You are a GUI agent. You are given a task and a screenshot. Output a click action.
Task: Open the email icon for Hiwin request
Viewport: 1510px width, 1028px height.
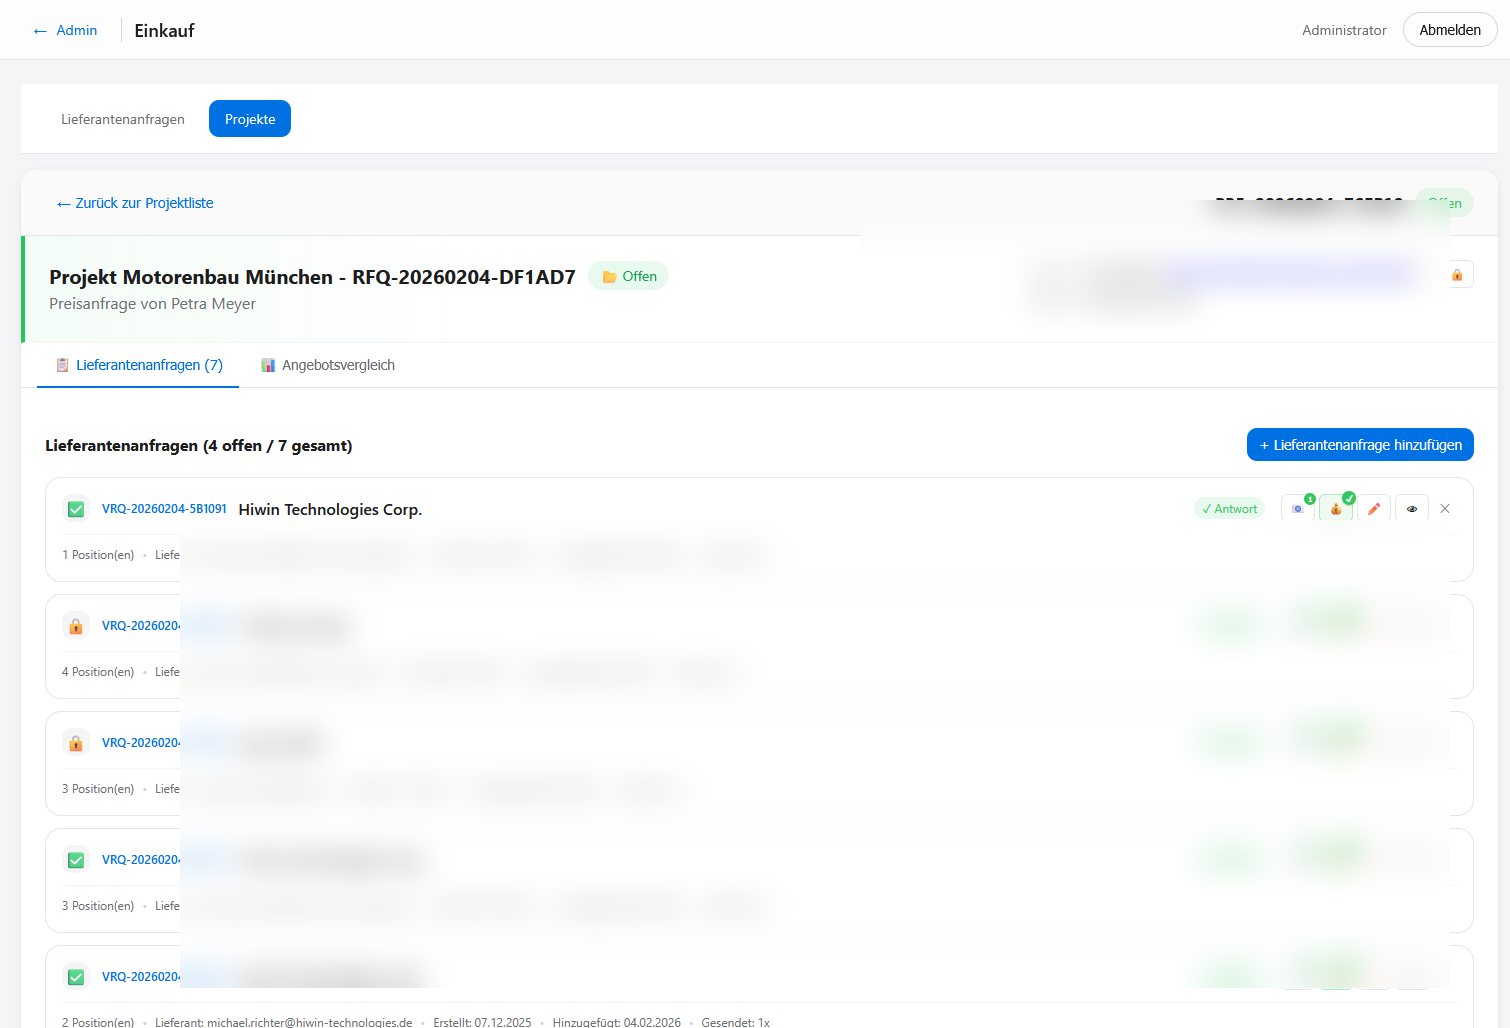[x=1298, y=509]
